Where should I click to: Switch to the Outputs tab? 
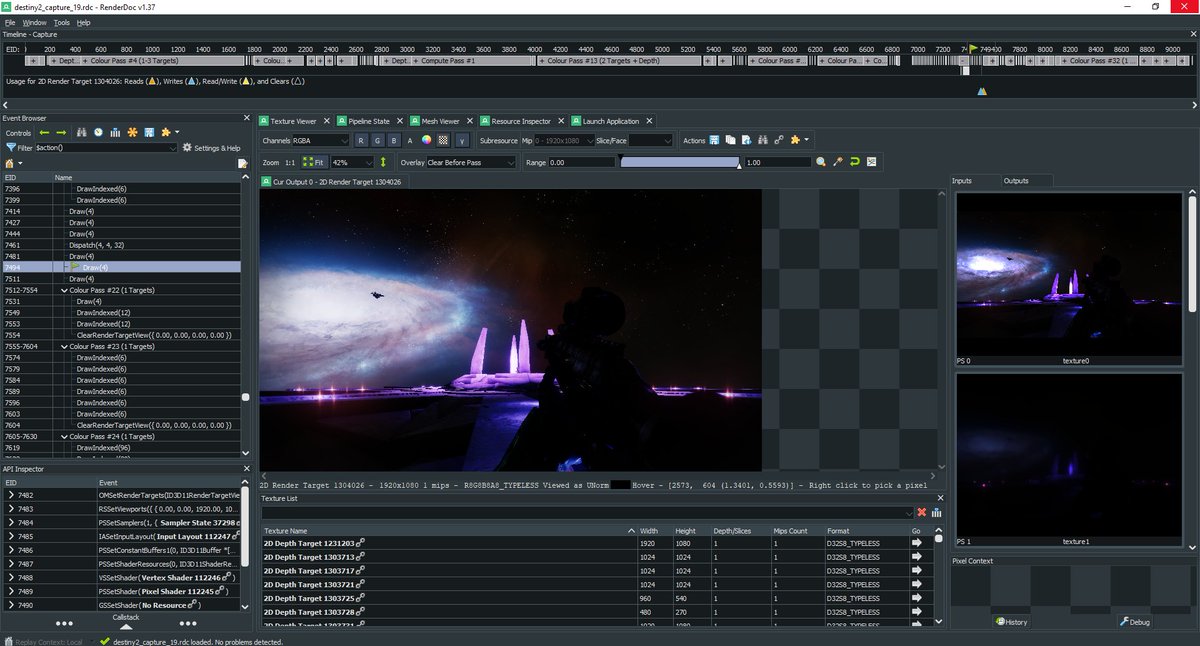[1016, 181]
